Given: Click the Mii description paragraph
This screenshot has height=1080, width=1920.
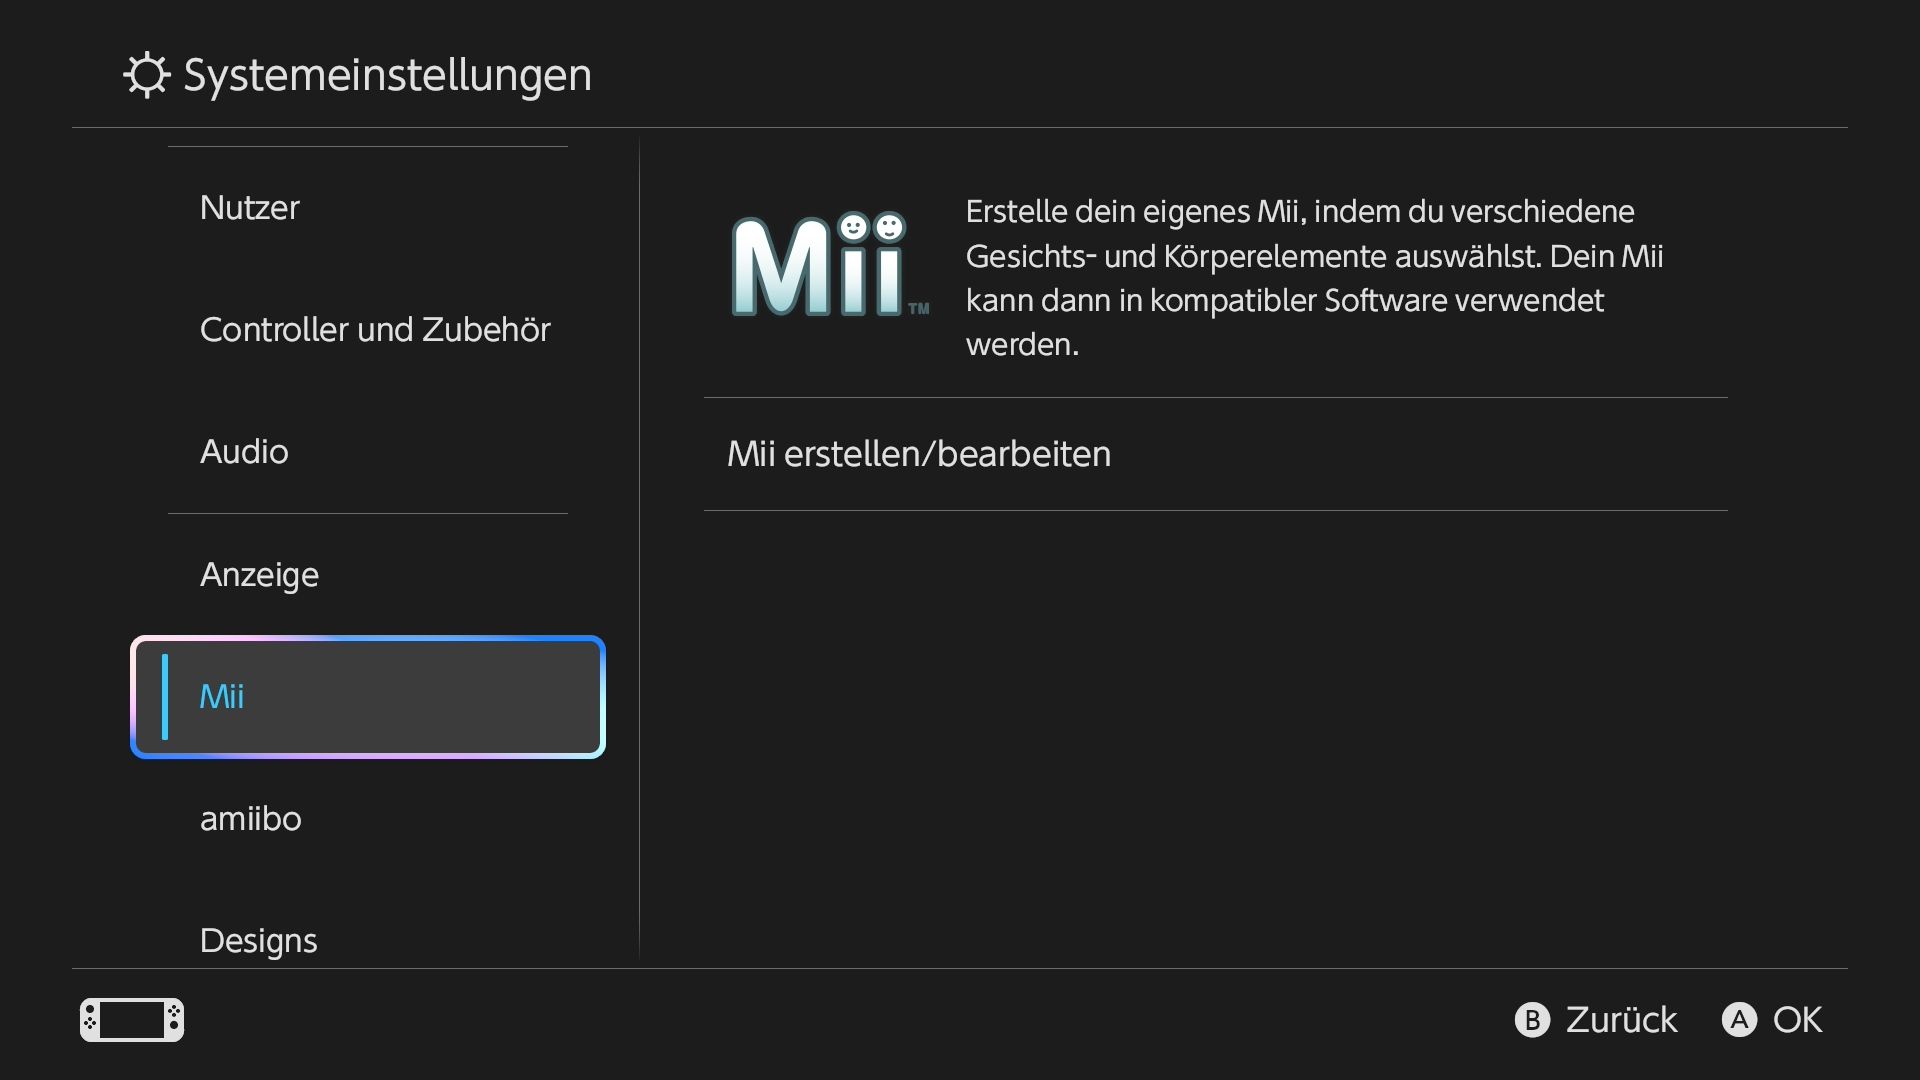Looking at the screenshot, I should (x=1314, y=278).
